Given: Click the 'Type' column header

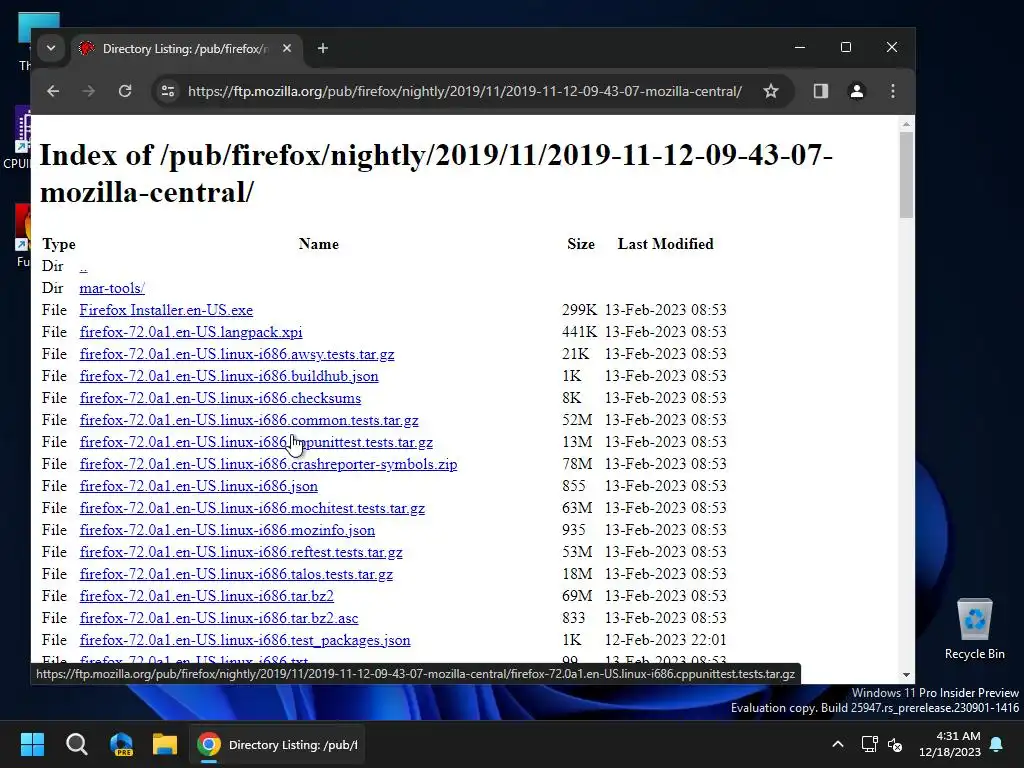Looking at the screenshot, I should point(59,244).
